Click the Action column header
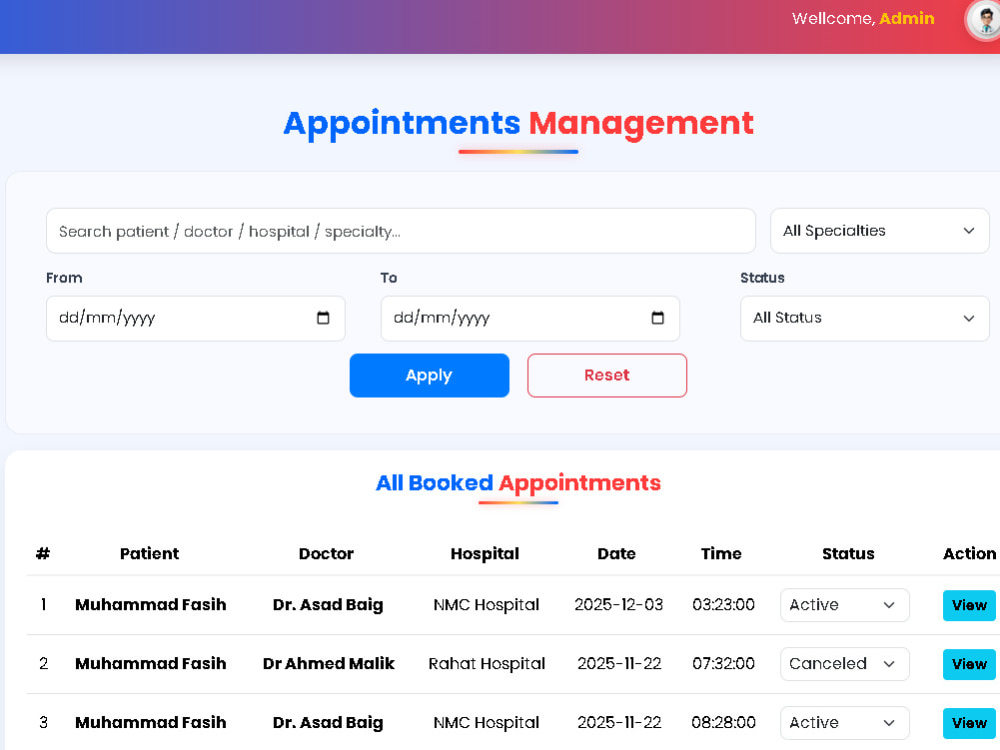 pyautogui.click(x=969, y=553)
